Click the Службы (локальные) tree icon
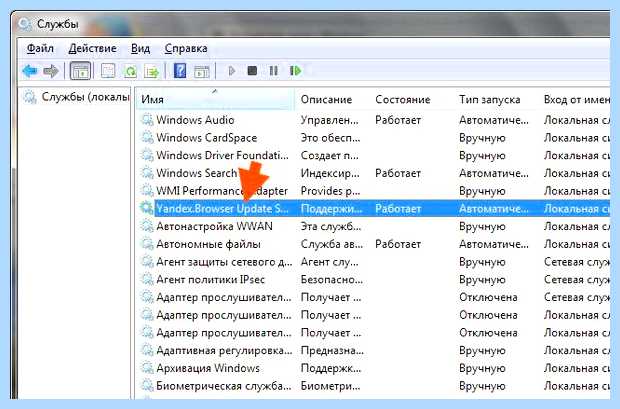The width and height of the screenshot is (620, 409). [x=30, y=97]
